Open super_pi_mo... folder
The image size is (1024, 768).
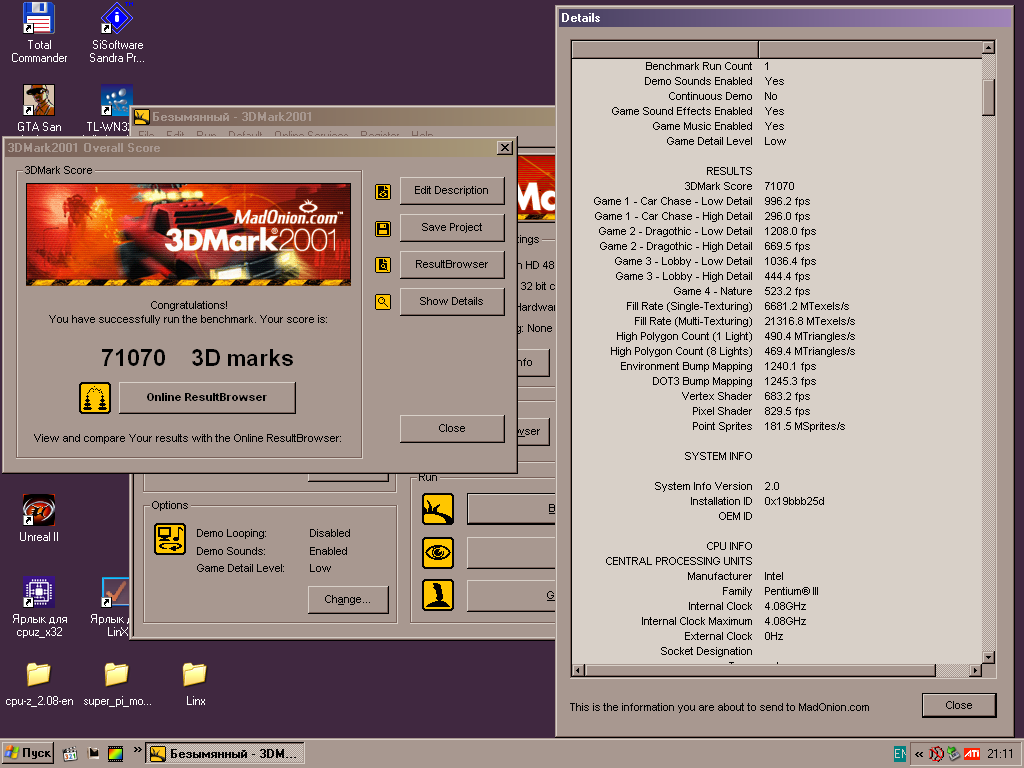(x=117, y=684)
